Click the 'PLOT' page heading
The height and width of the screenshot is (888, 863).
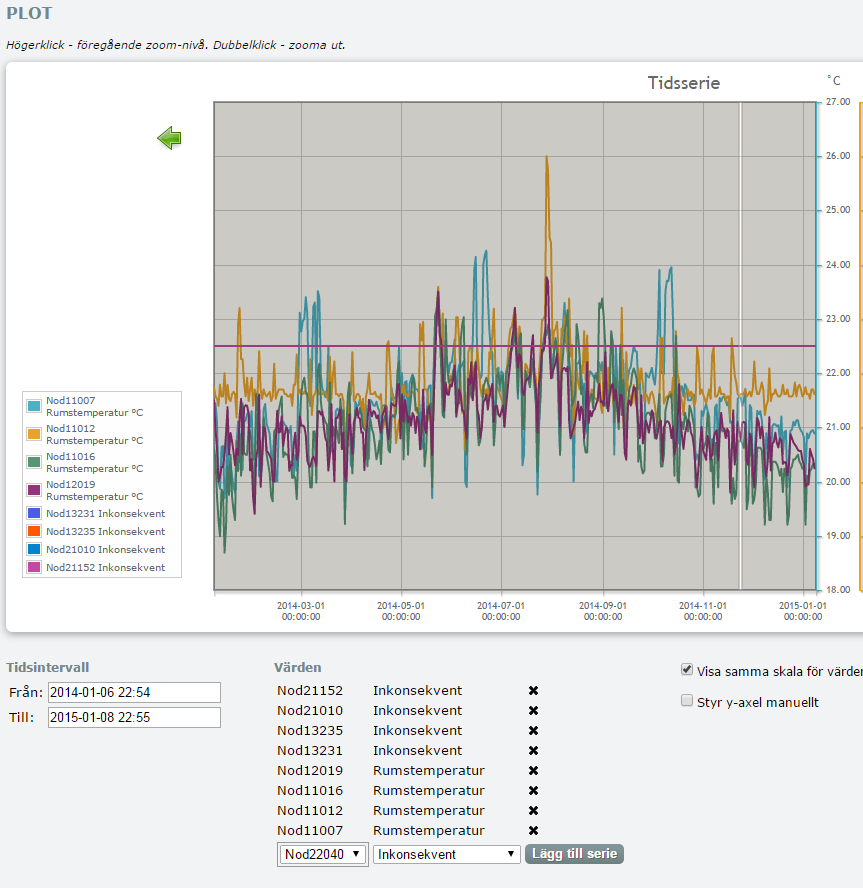tap(29, 13)
